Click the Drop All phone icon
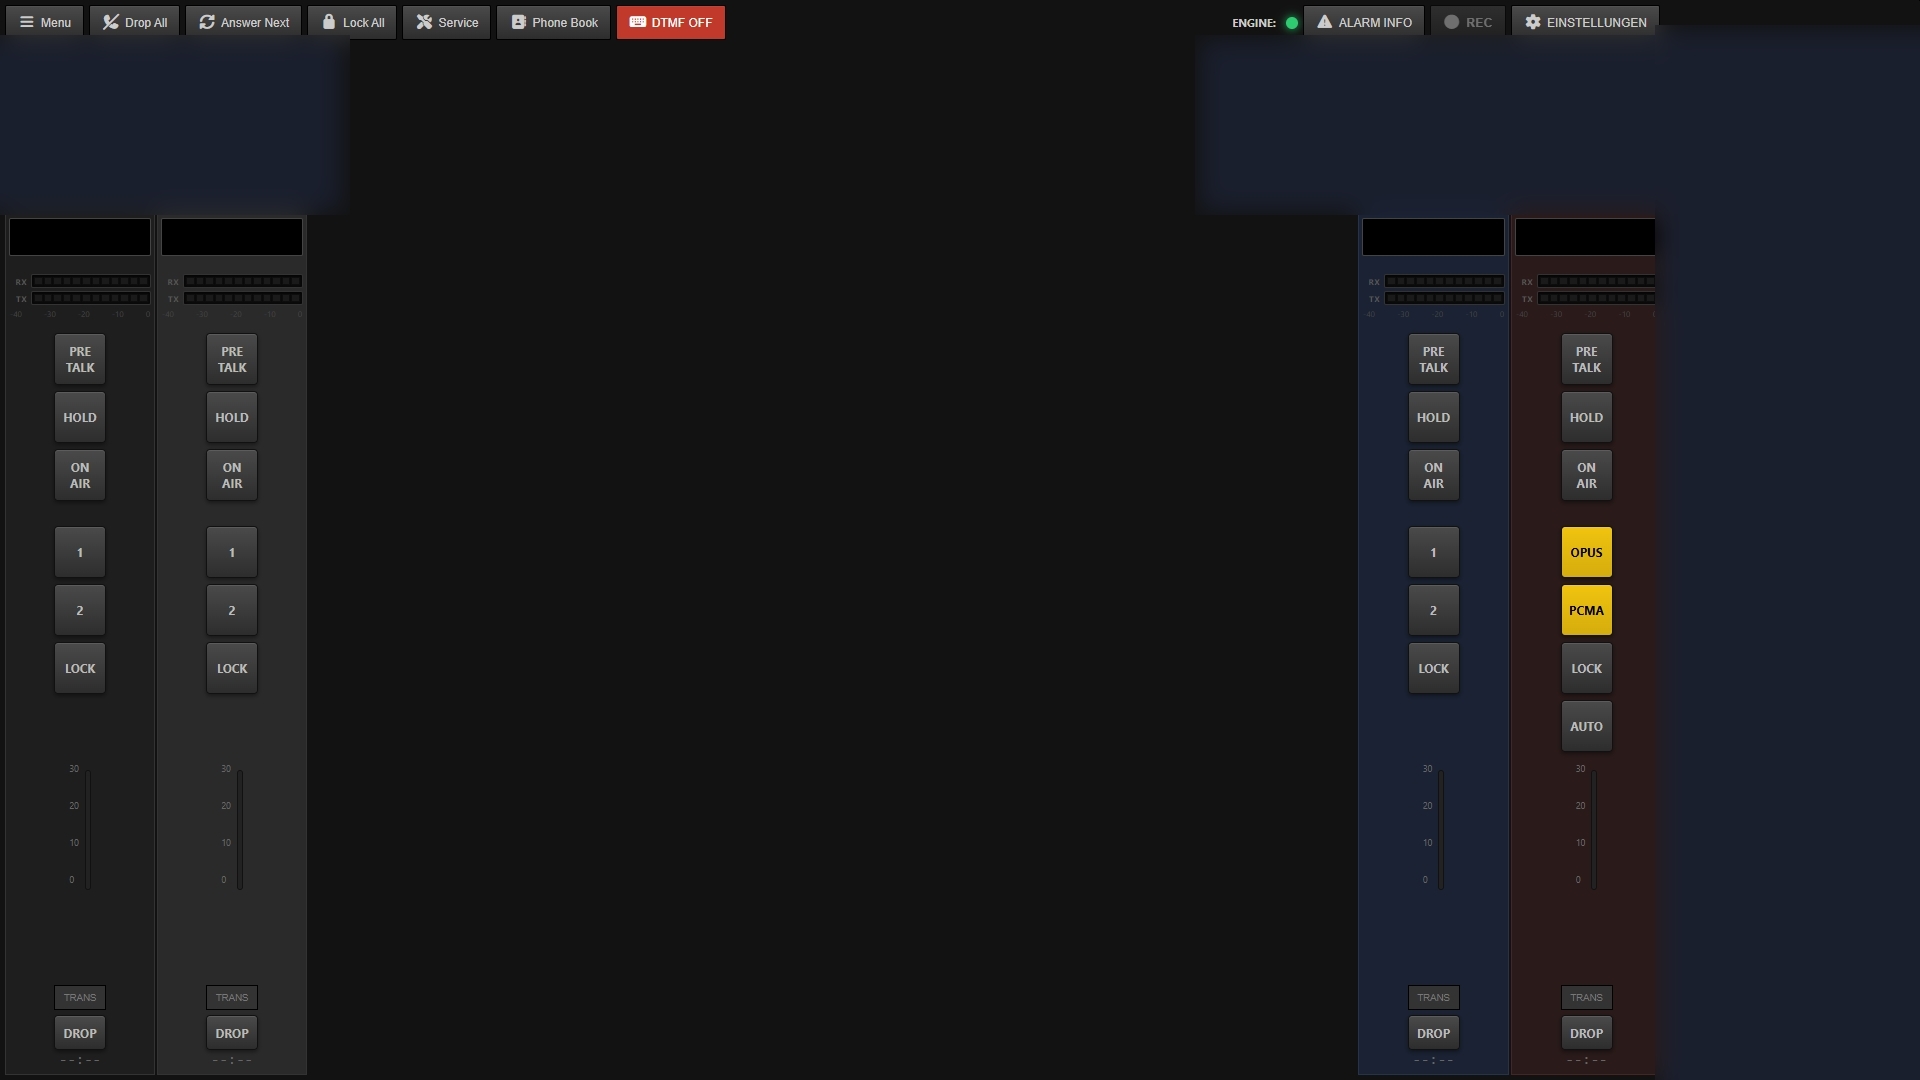1920x1080 pixels. click(x=110, y=21)
